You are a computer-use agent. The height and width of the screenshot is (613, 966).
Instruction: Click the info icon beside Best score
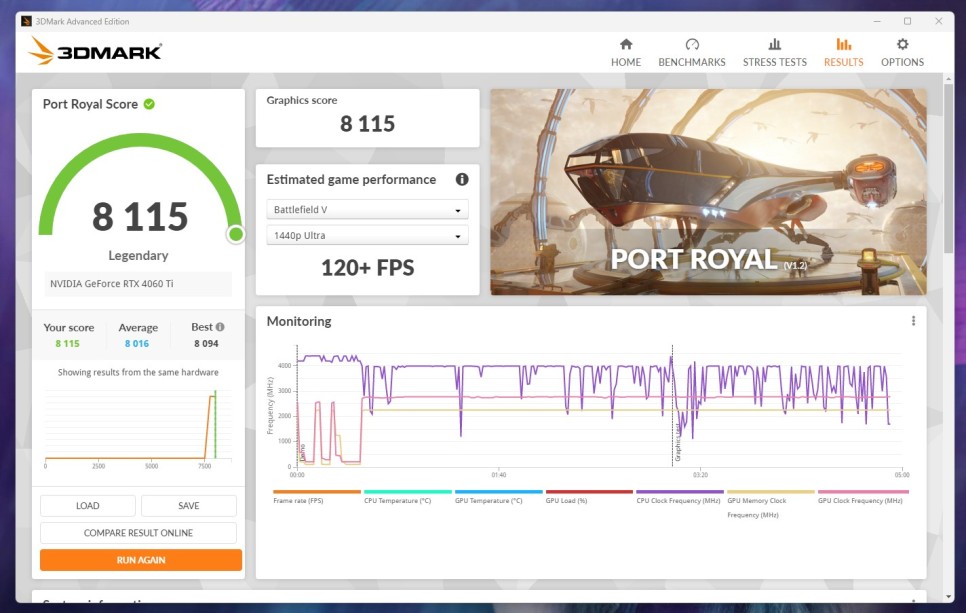point(220,327)
